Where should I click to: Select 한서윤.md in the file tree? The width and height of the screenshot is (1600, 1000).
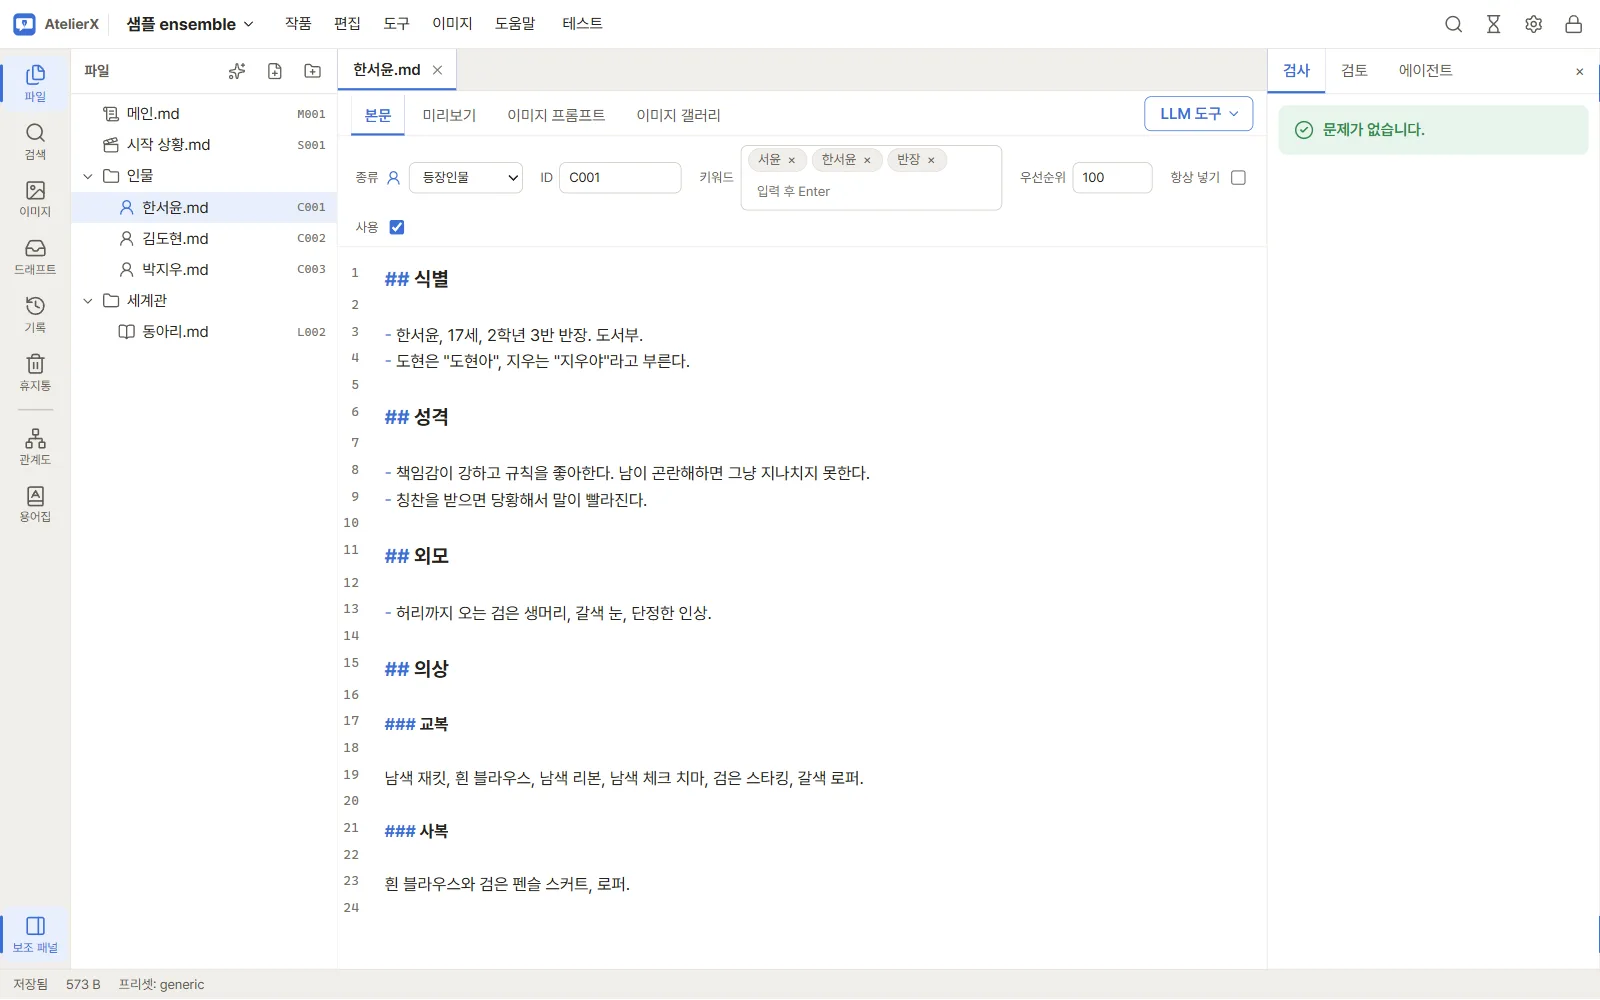click(205, 207)
